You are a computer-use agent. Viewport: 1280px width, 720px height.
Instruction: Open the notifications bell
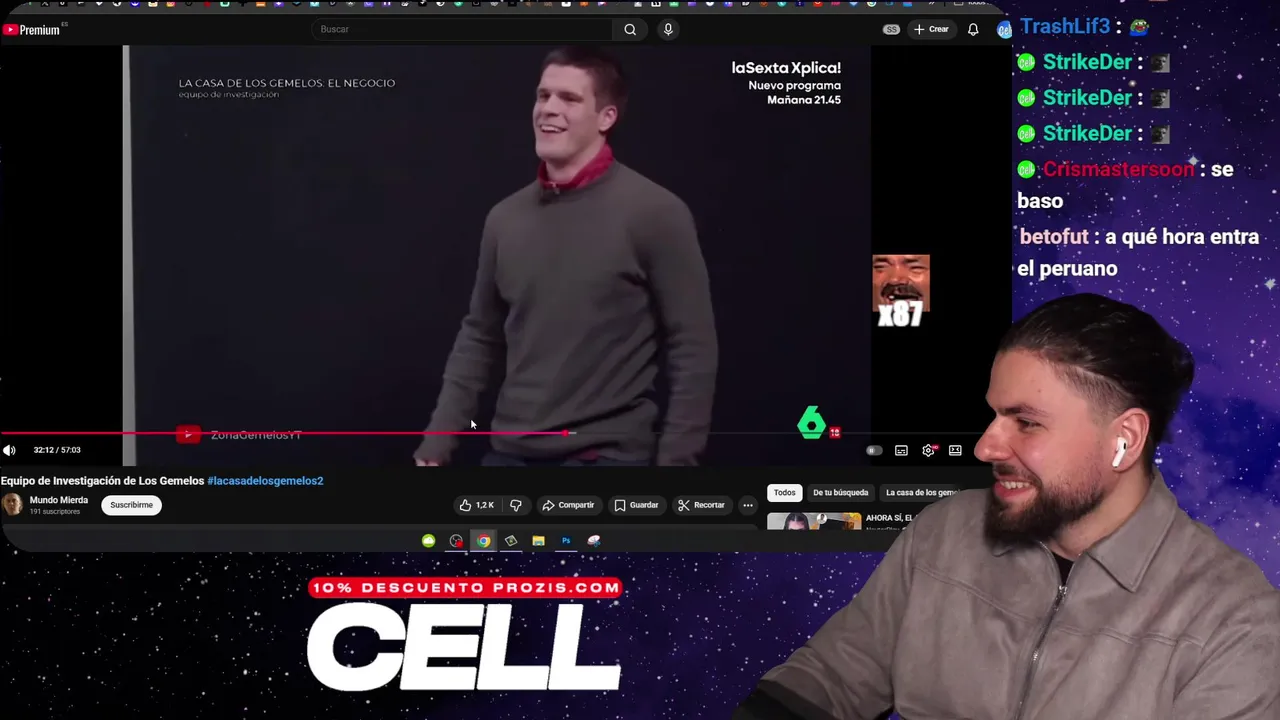pyautogui.click(x=973, y=29)
